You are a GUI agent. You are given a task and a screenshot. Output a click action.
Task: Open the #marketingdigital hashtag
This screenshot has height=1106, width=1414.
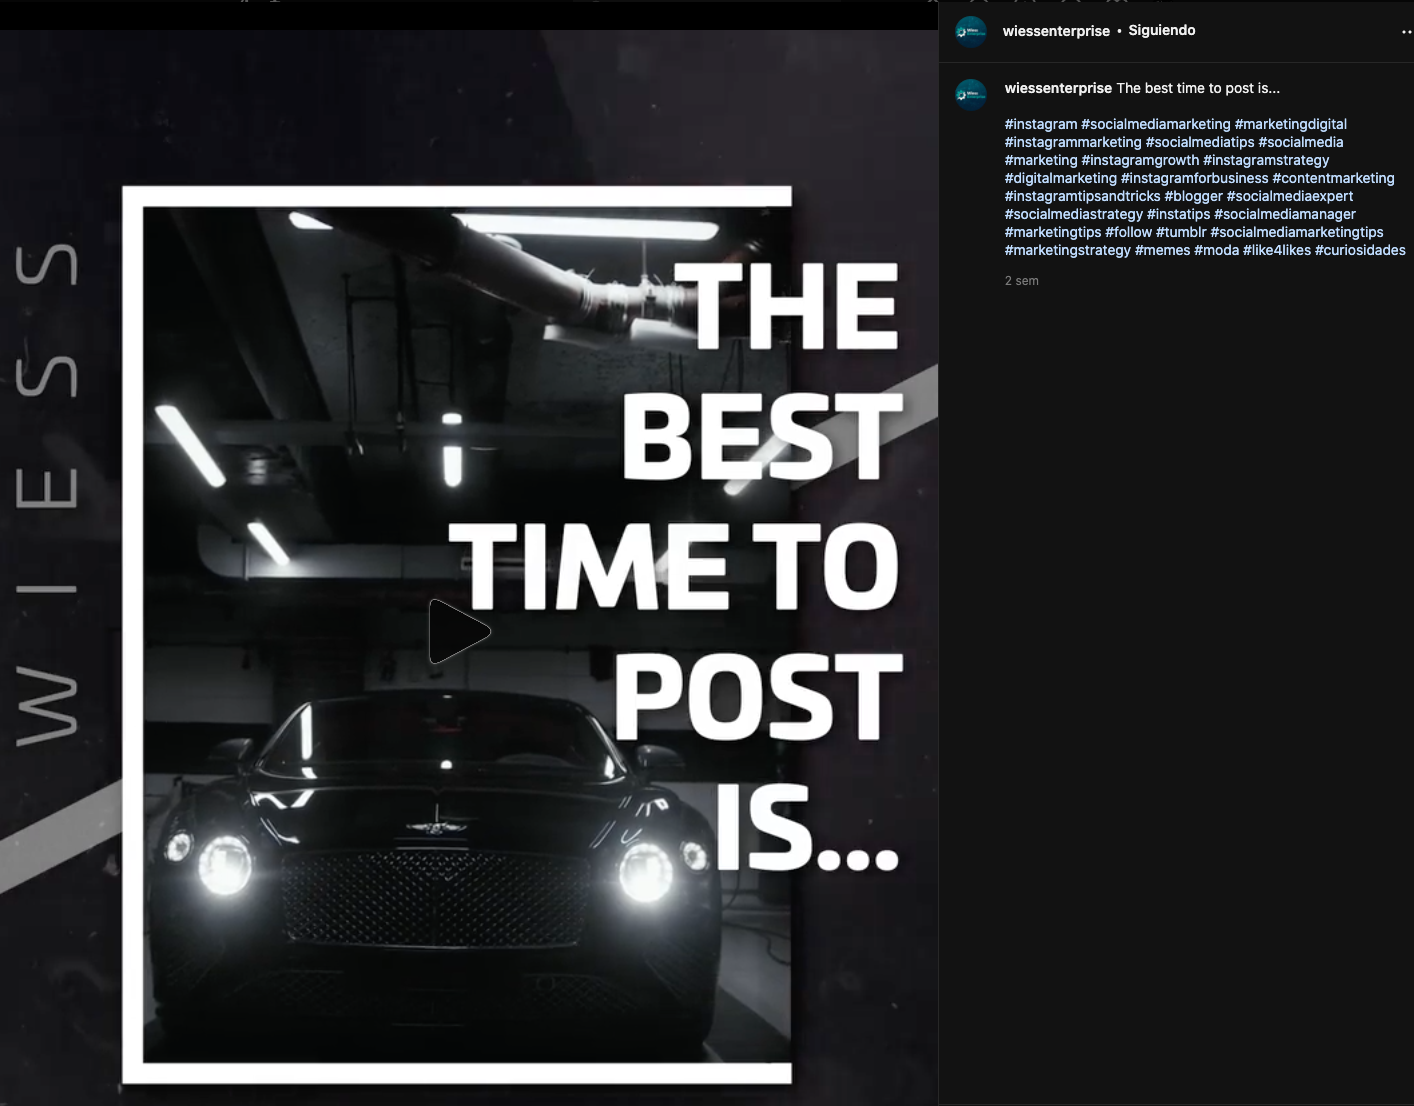(1291, 124)
